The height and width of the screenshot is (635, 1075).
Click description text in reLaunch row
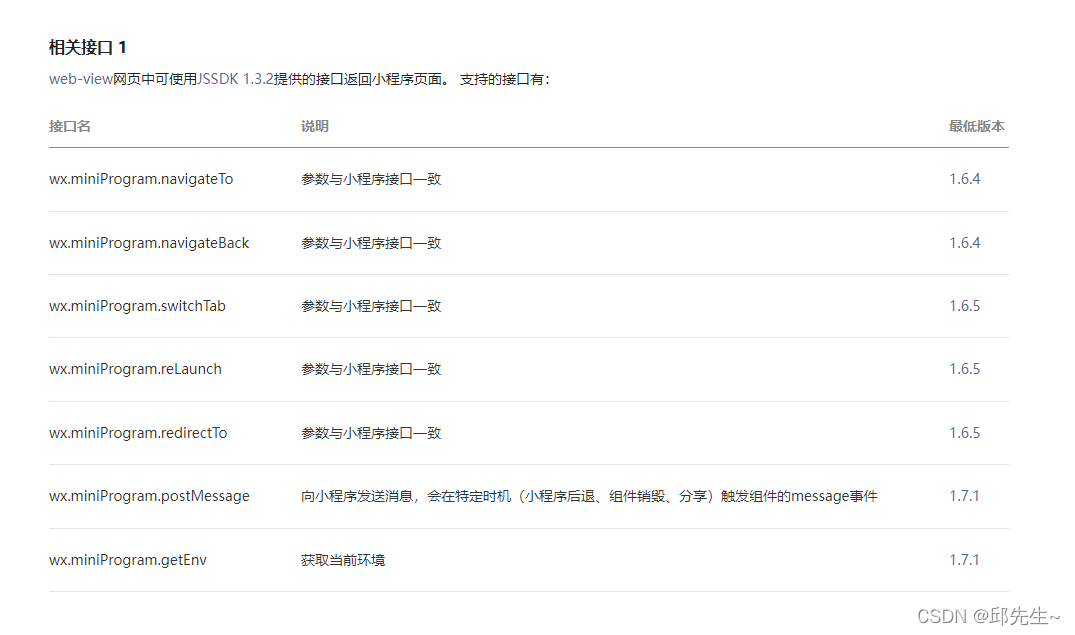coord(371,369)
